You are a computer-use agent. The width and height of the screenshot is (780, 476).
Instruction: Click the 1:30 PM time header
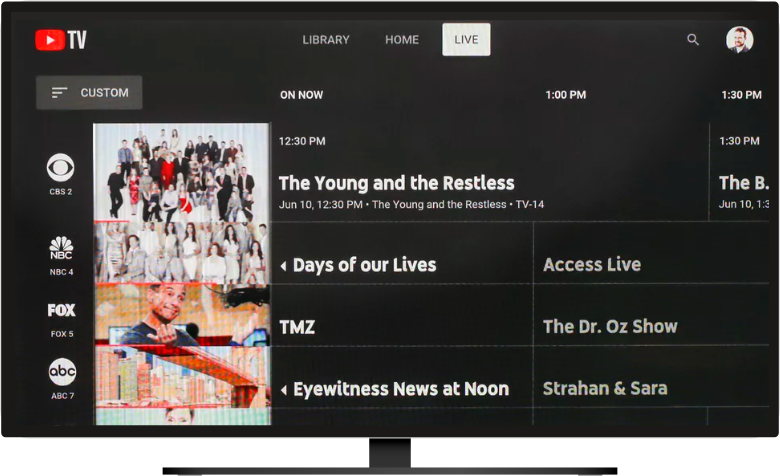point(741,95)
